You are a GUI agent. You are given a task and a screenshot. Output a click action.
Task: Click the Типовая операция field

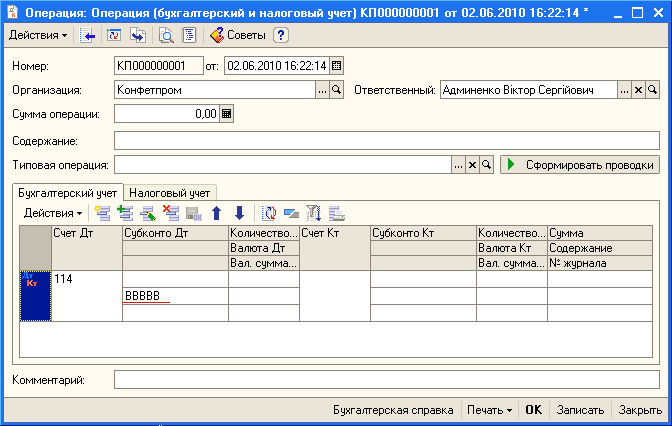[283, 165]
